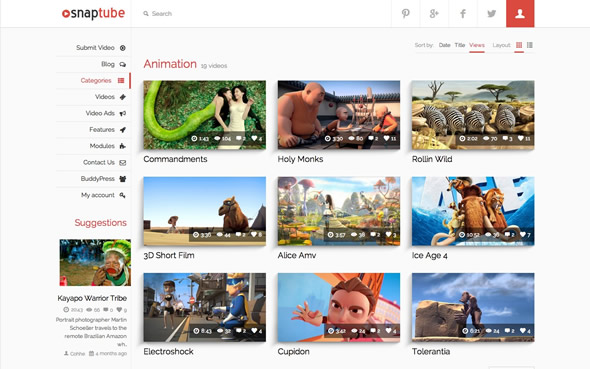This screenshot has height=369, width=590.
Task: Sort videos by Title
Action: pos(460,45)
